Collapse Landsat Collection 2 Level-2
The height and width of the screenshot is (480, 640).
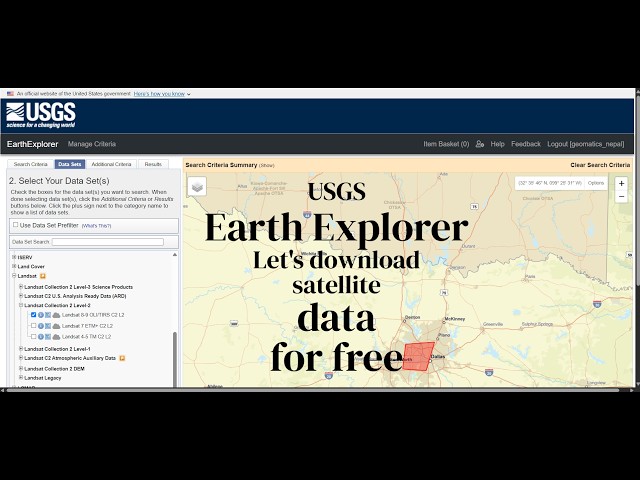(21, 305)
